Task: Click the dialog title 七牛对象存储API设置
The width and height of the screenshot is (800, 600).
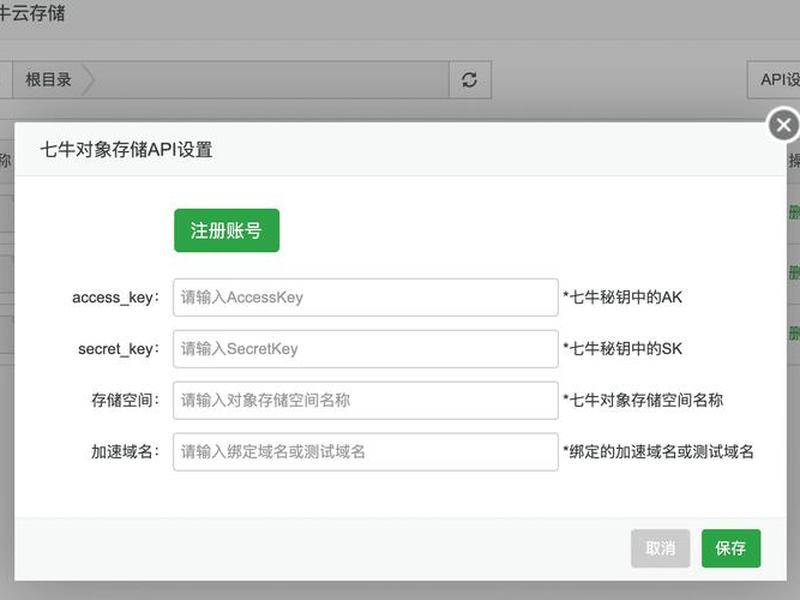Action: (x=126, y=149)
